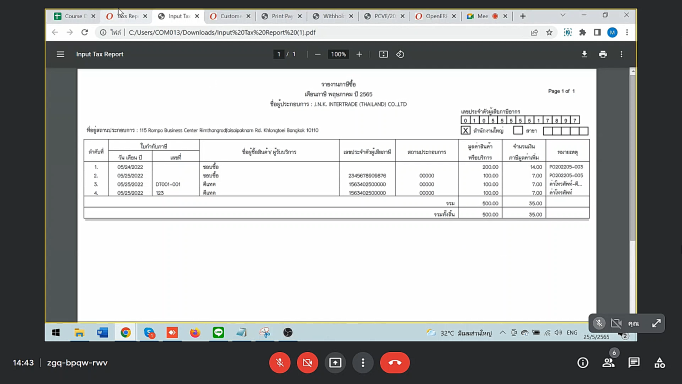Image resolution: width=682 pixels, height=384 pixels.
Task: Fit PDF page to width
Action: [x=383, y=54]
